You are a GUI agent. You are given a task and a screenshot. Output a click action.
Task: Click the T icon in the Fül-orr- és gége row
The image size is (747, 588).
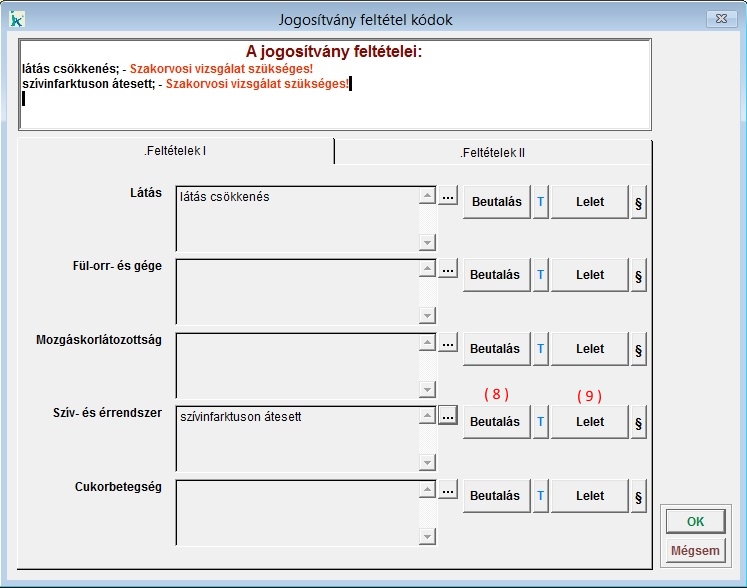tap(541, 275)
